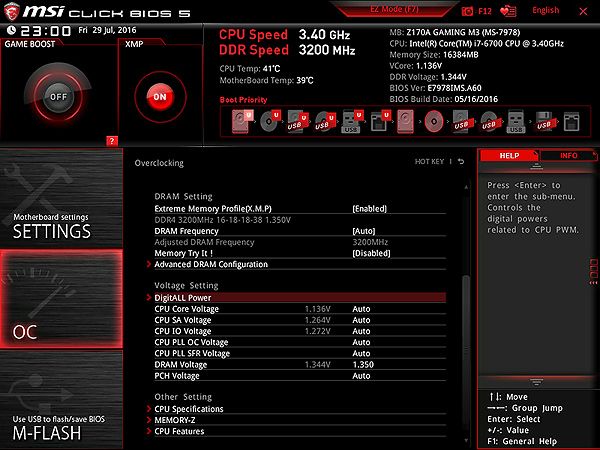Take a screenshot with the F12 camera icon

tap(467, 11)
